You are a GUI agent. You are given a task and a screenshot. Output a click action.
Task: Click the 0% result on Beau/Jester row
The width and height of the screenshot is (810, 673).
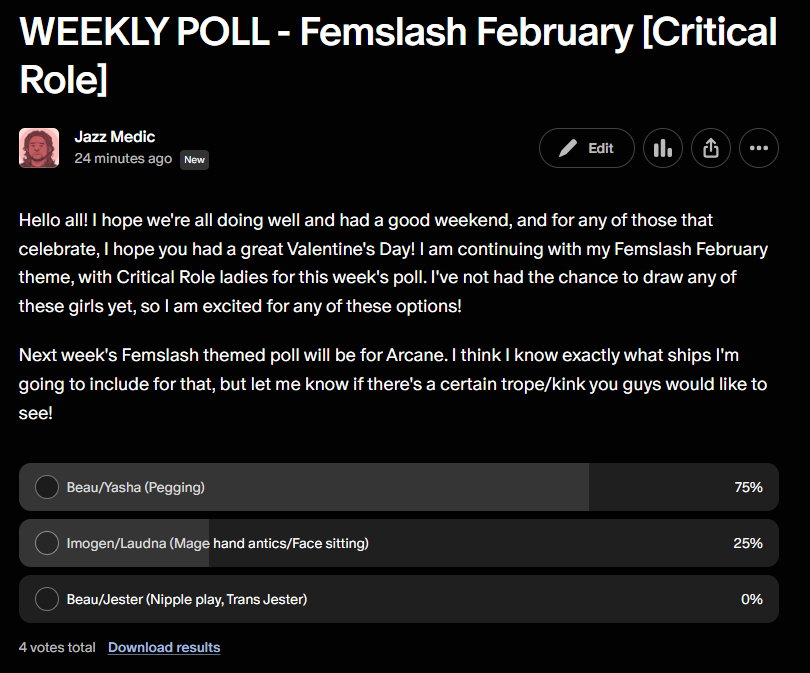(751, 599)
